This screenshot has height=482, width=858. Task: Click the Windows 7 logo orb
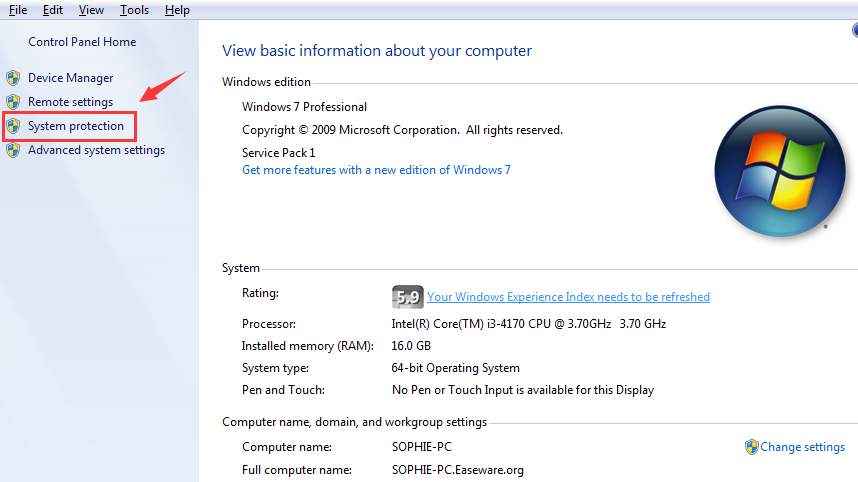click(780, 171)
